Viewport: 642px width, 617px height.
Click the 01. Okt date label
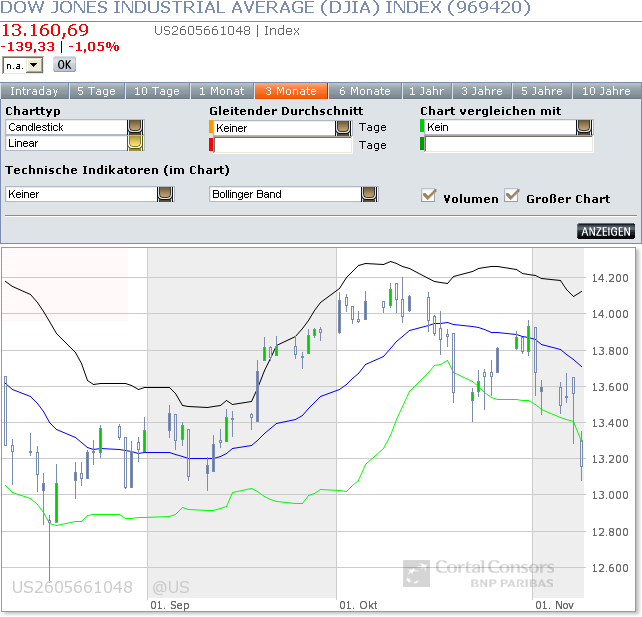pyautogui.click(x=358, y=605)
